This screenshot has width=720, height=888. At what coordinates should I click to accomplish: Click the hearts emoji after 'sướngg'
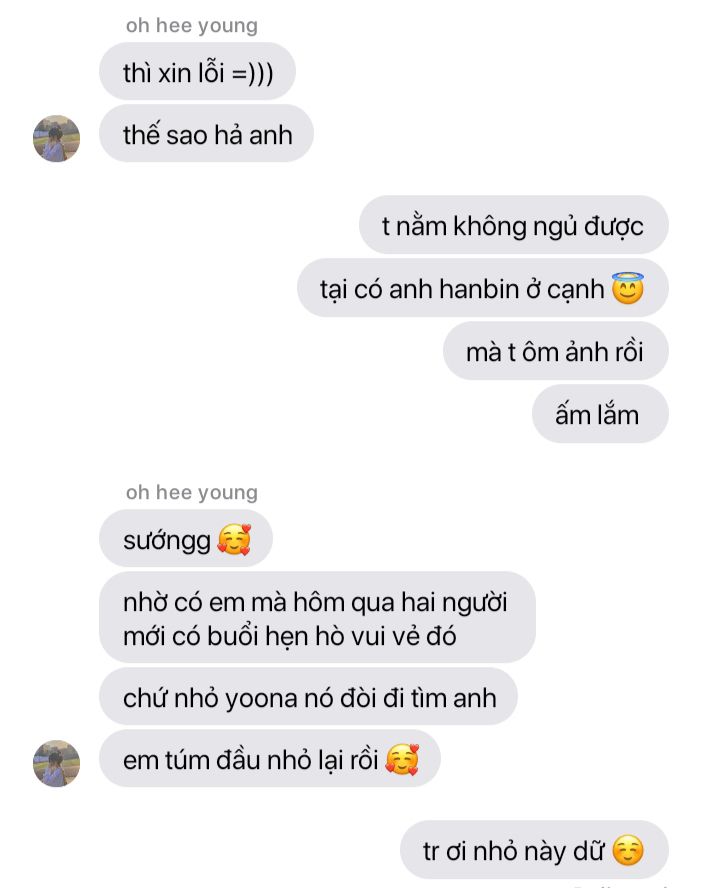coord(234,539)
